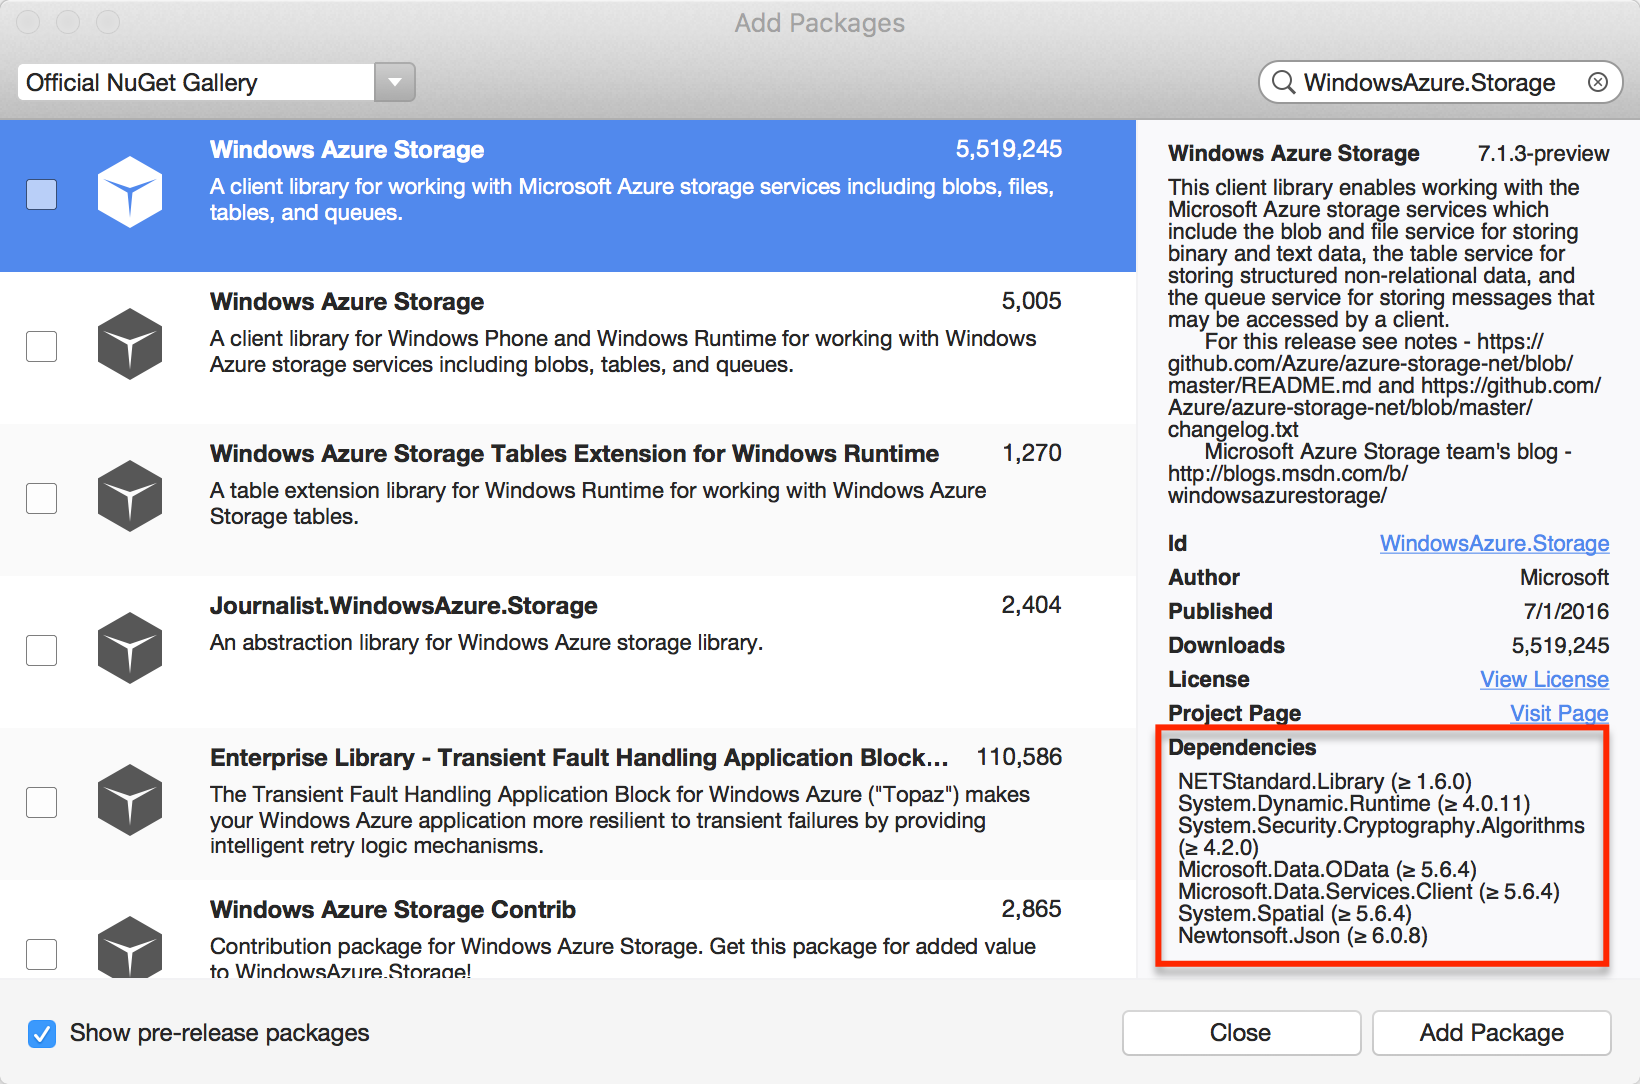Select the Journalist.WindowsAzure.Storage checkbox
Image resolution: width=1640 pixels, height=1084 pixels.
pyautogui.click(x=41, y=650)
